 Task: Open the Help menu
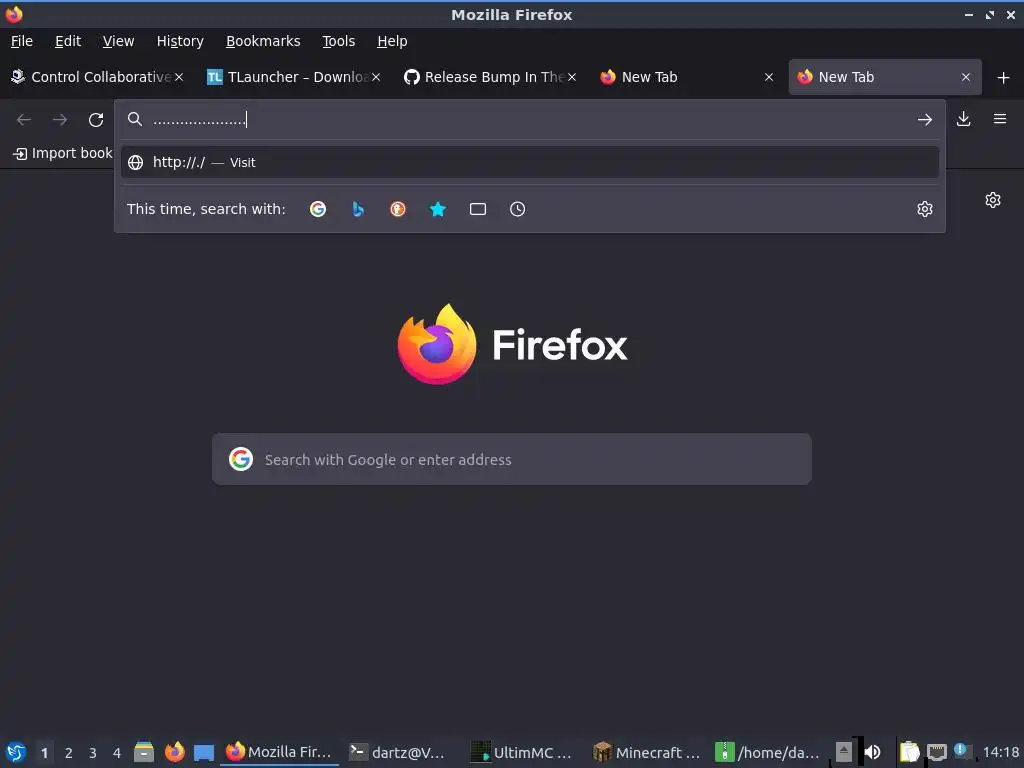pyautogui.click(x=392, y=41)
